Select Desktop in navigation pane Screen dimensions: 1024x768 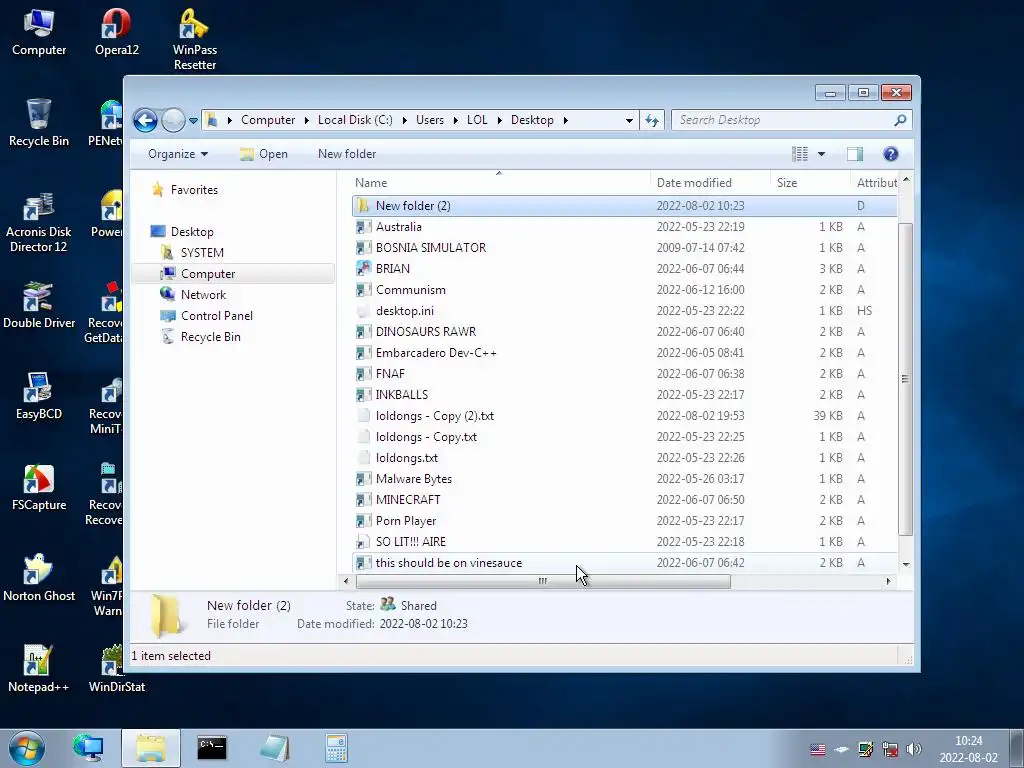[x=192, y=232]
